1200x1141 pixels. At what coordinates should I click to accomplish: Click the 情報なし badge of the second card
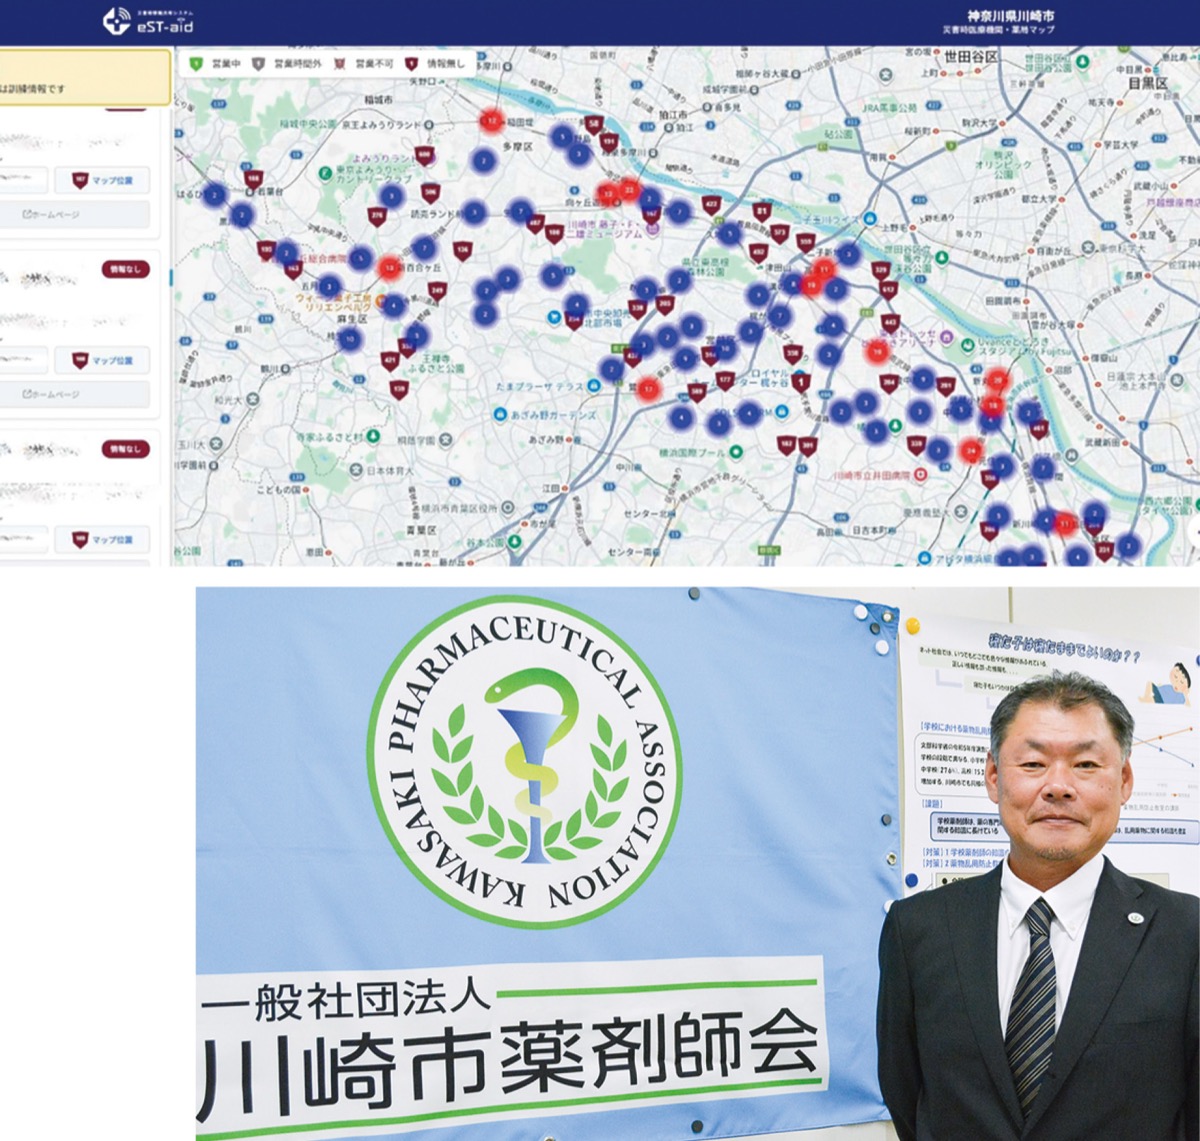[x=125, y=269]
